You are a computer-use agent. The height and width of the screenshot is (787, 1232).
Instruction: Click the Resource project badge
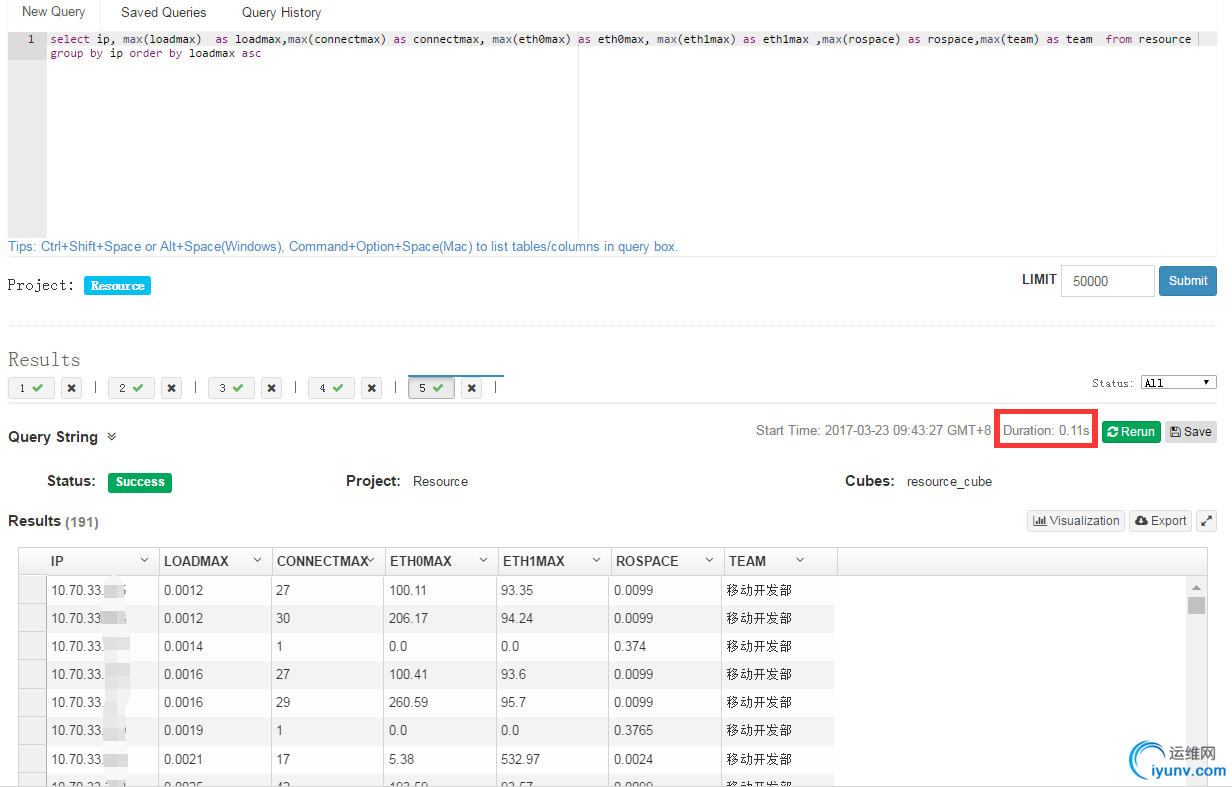(x=117, y=286)
